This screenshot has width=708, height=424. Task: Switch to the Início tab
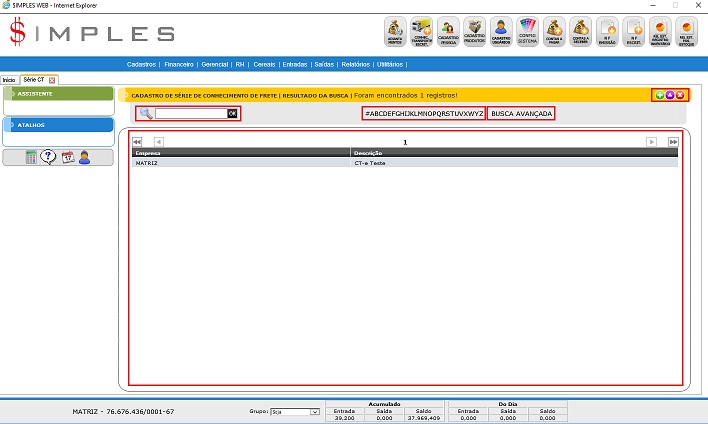[9, 79]
